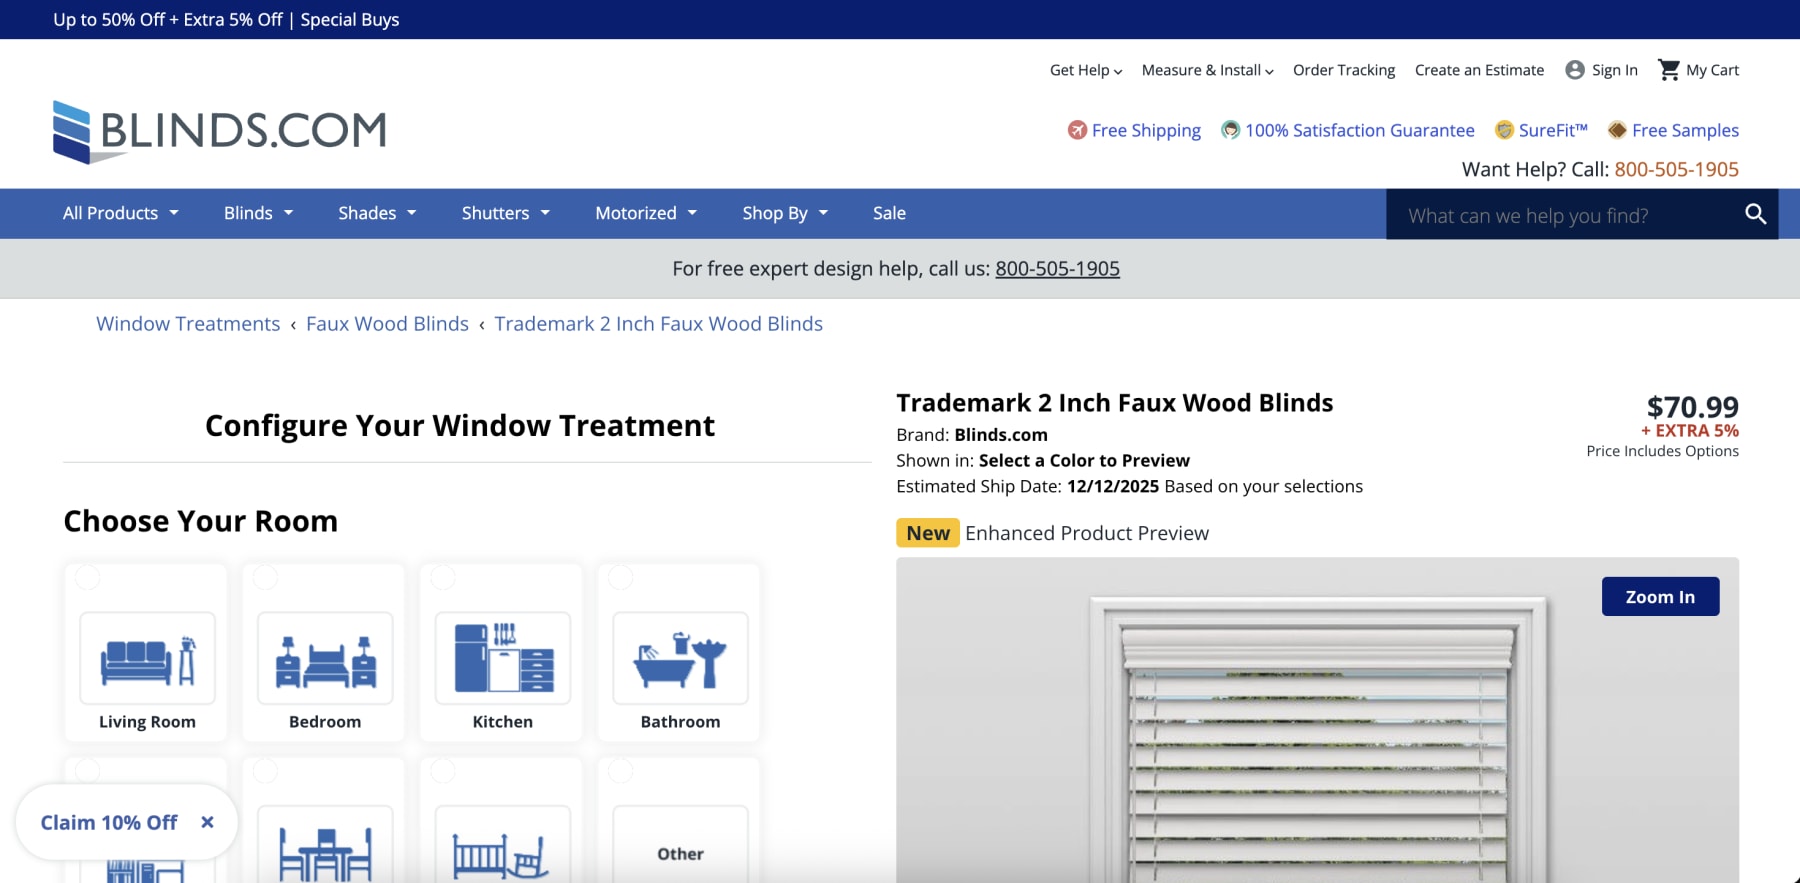Click the Special Buys promo banner

(x=226, y=19)
